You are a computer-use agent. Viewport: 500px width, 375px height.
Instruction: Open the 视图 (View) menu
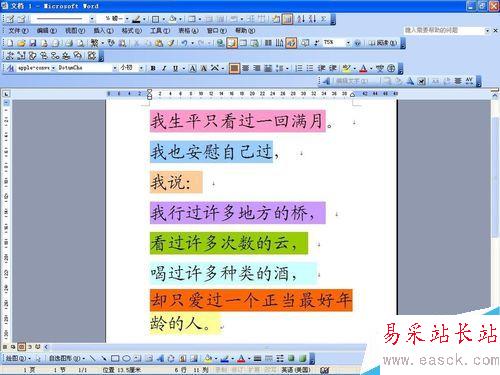point(75,31)
